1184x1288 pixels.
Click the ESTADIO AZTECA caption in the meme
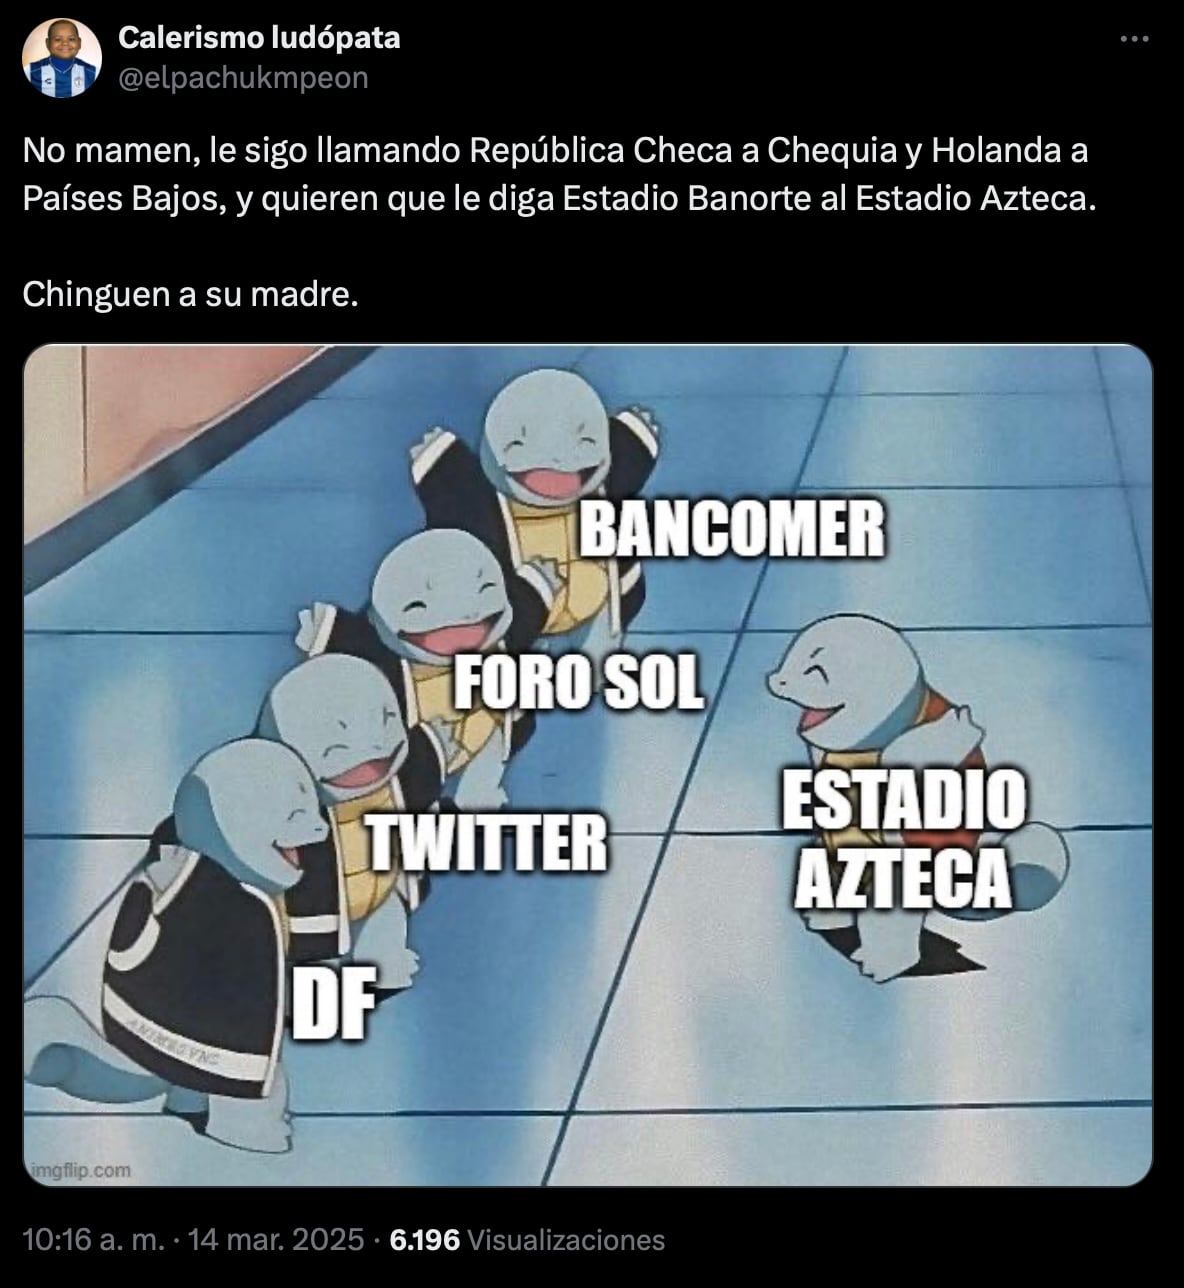click(904, 839)
